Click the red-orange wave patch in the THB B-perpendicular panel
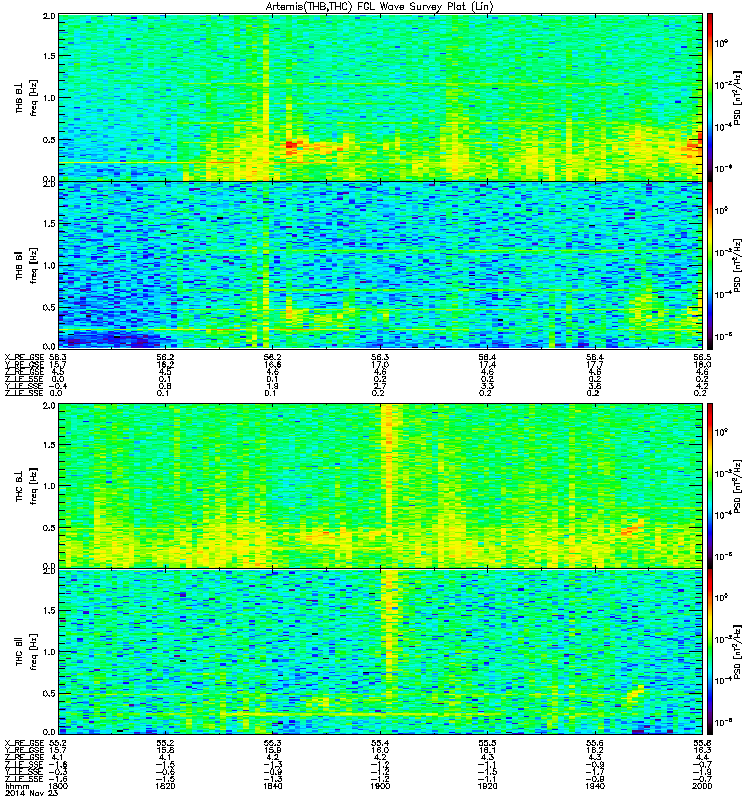750x800 pixels. pos(291,146)
